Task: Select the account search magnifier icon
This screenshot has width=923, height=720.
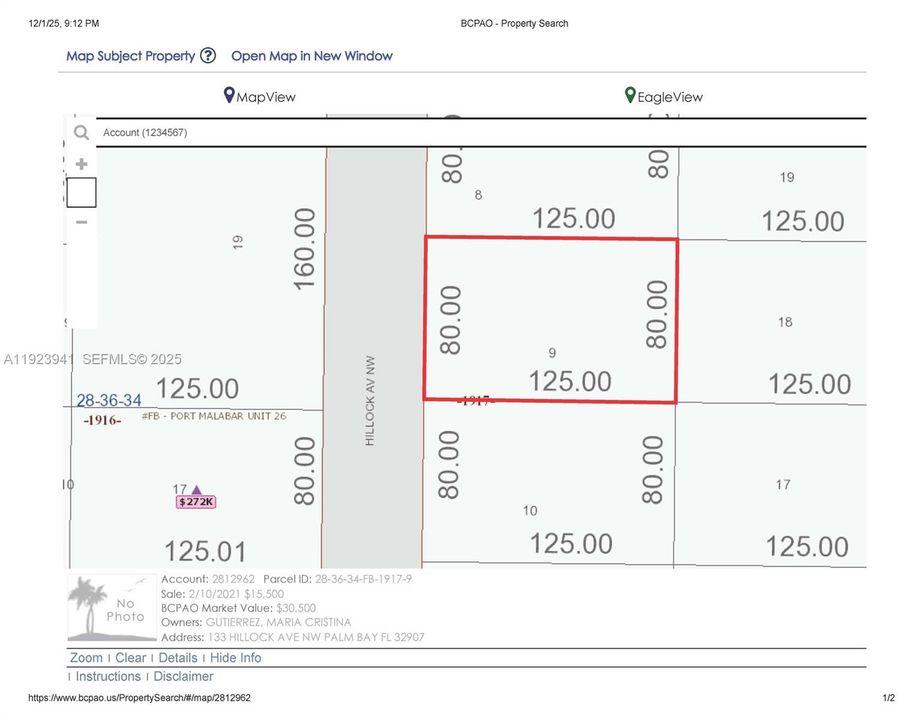Action: [x=81, y=132]
